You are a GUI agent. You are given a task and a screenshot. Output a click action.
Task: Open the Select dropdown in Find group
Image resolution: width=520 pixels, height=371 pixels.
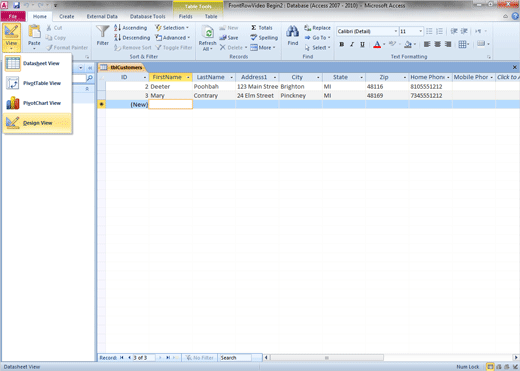[x=317, y=48]
